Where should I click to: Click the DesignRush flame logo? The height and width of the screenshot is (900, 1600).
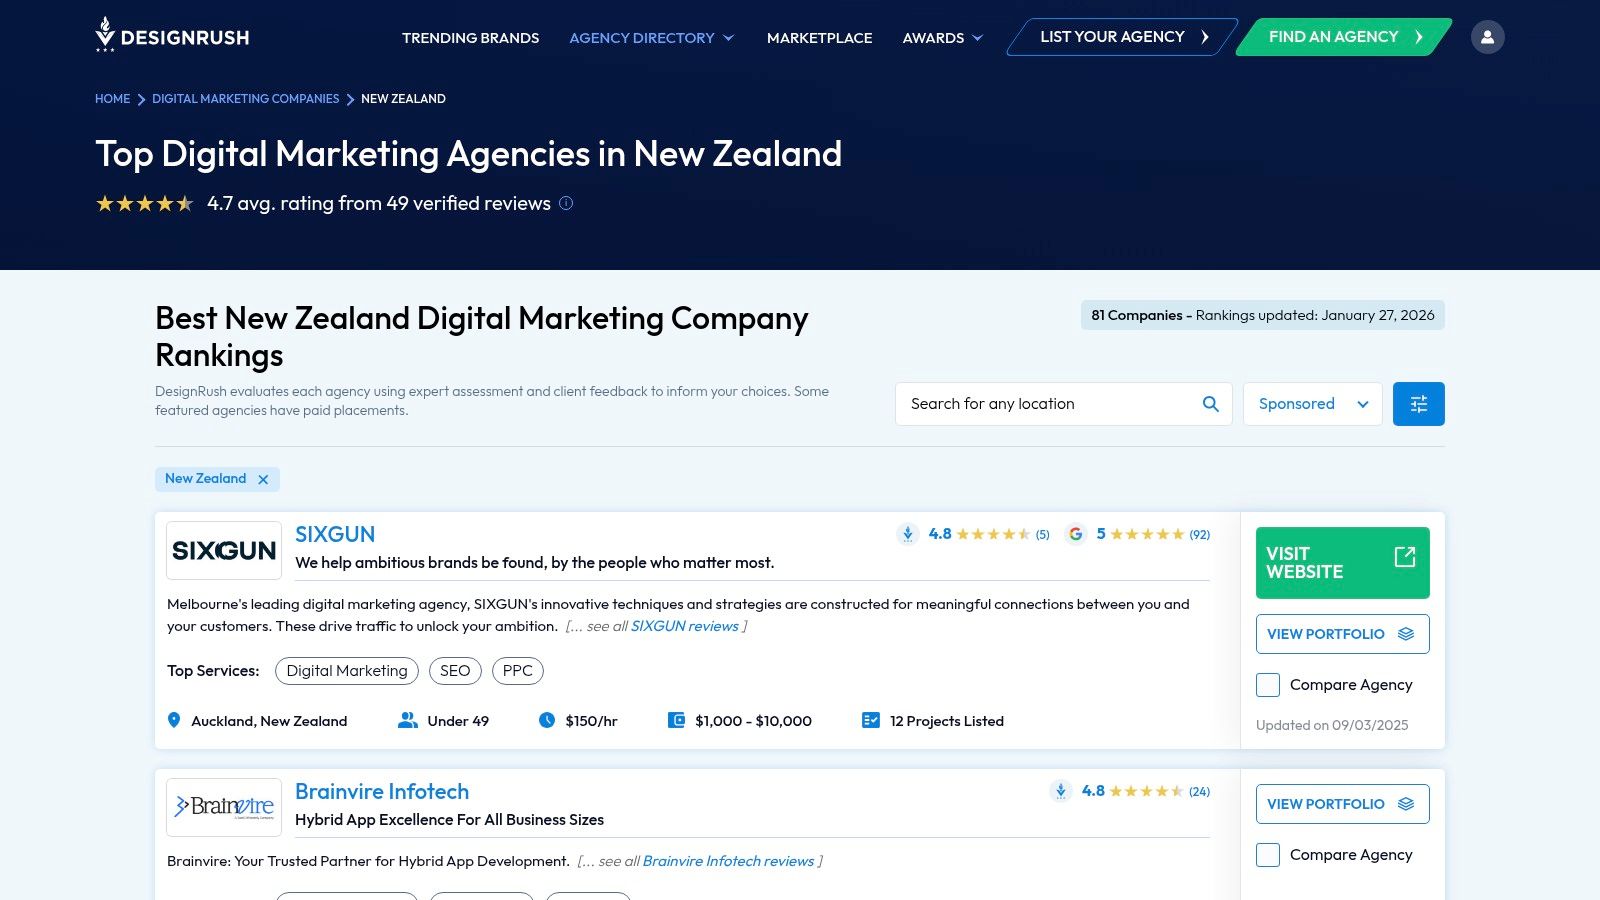click(105, 36)
